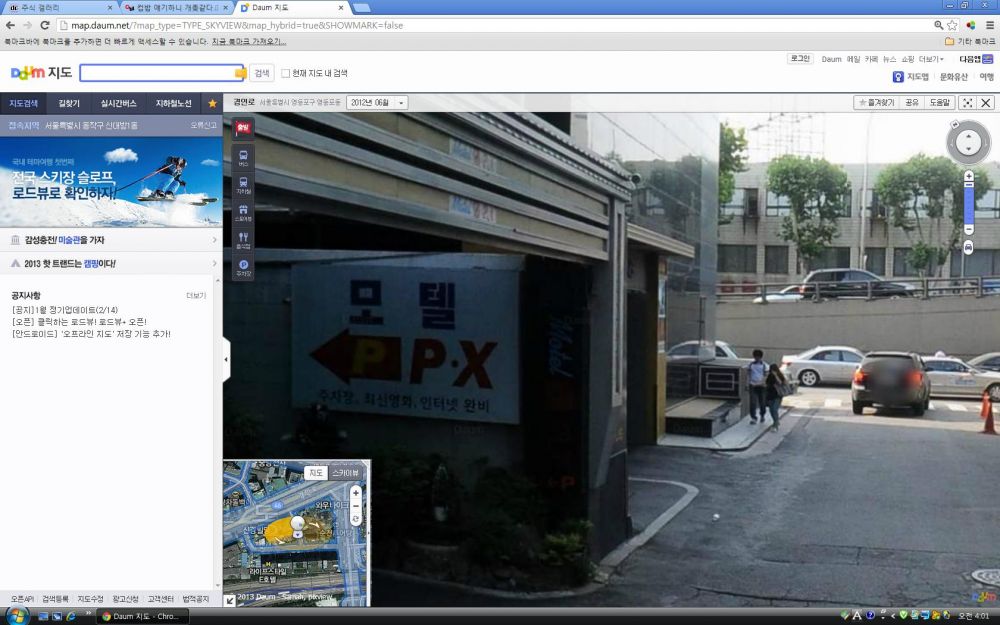Toggle 현재 지도 내 검색 checkbox

(286, 73)
